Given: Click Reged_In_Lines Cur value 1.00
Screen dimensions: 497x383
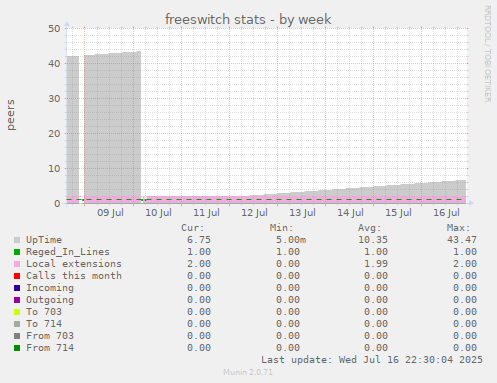Looking at the screenshot, I should pos(199,252).
